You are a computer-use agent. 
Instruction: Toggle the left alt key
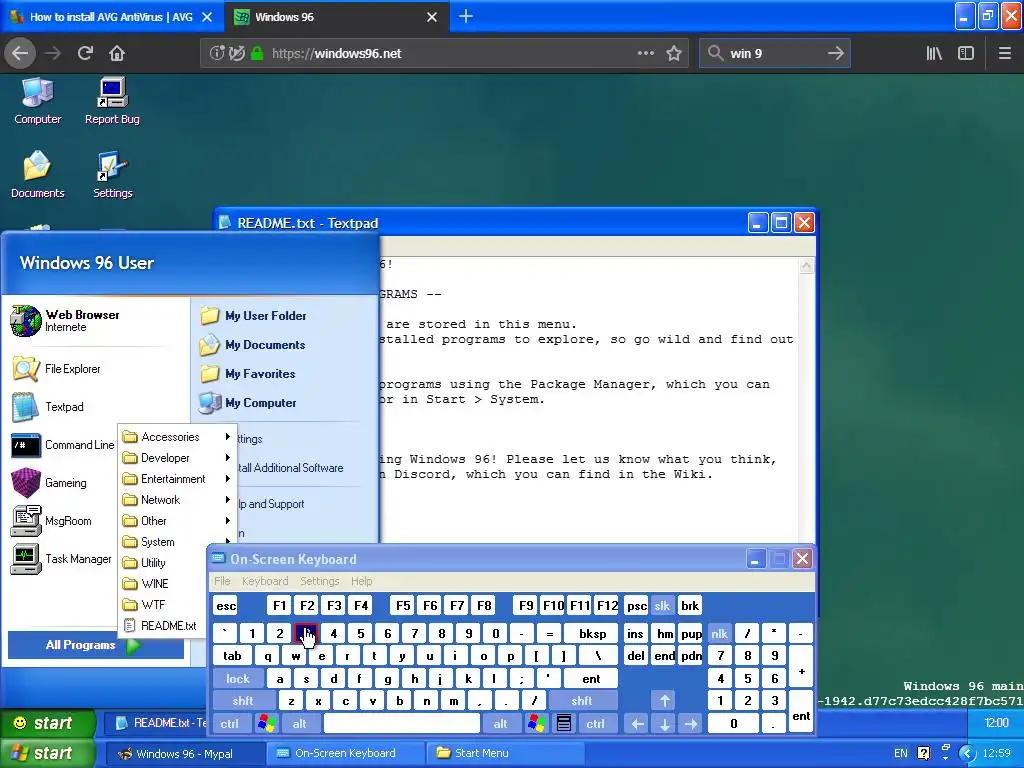pos(300,724)
